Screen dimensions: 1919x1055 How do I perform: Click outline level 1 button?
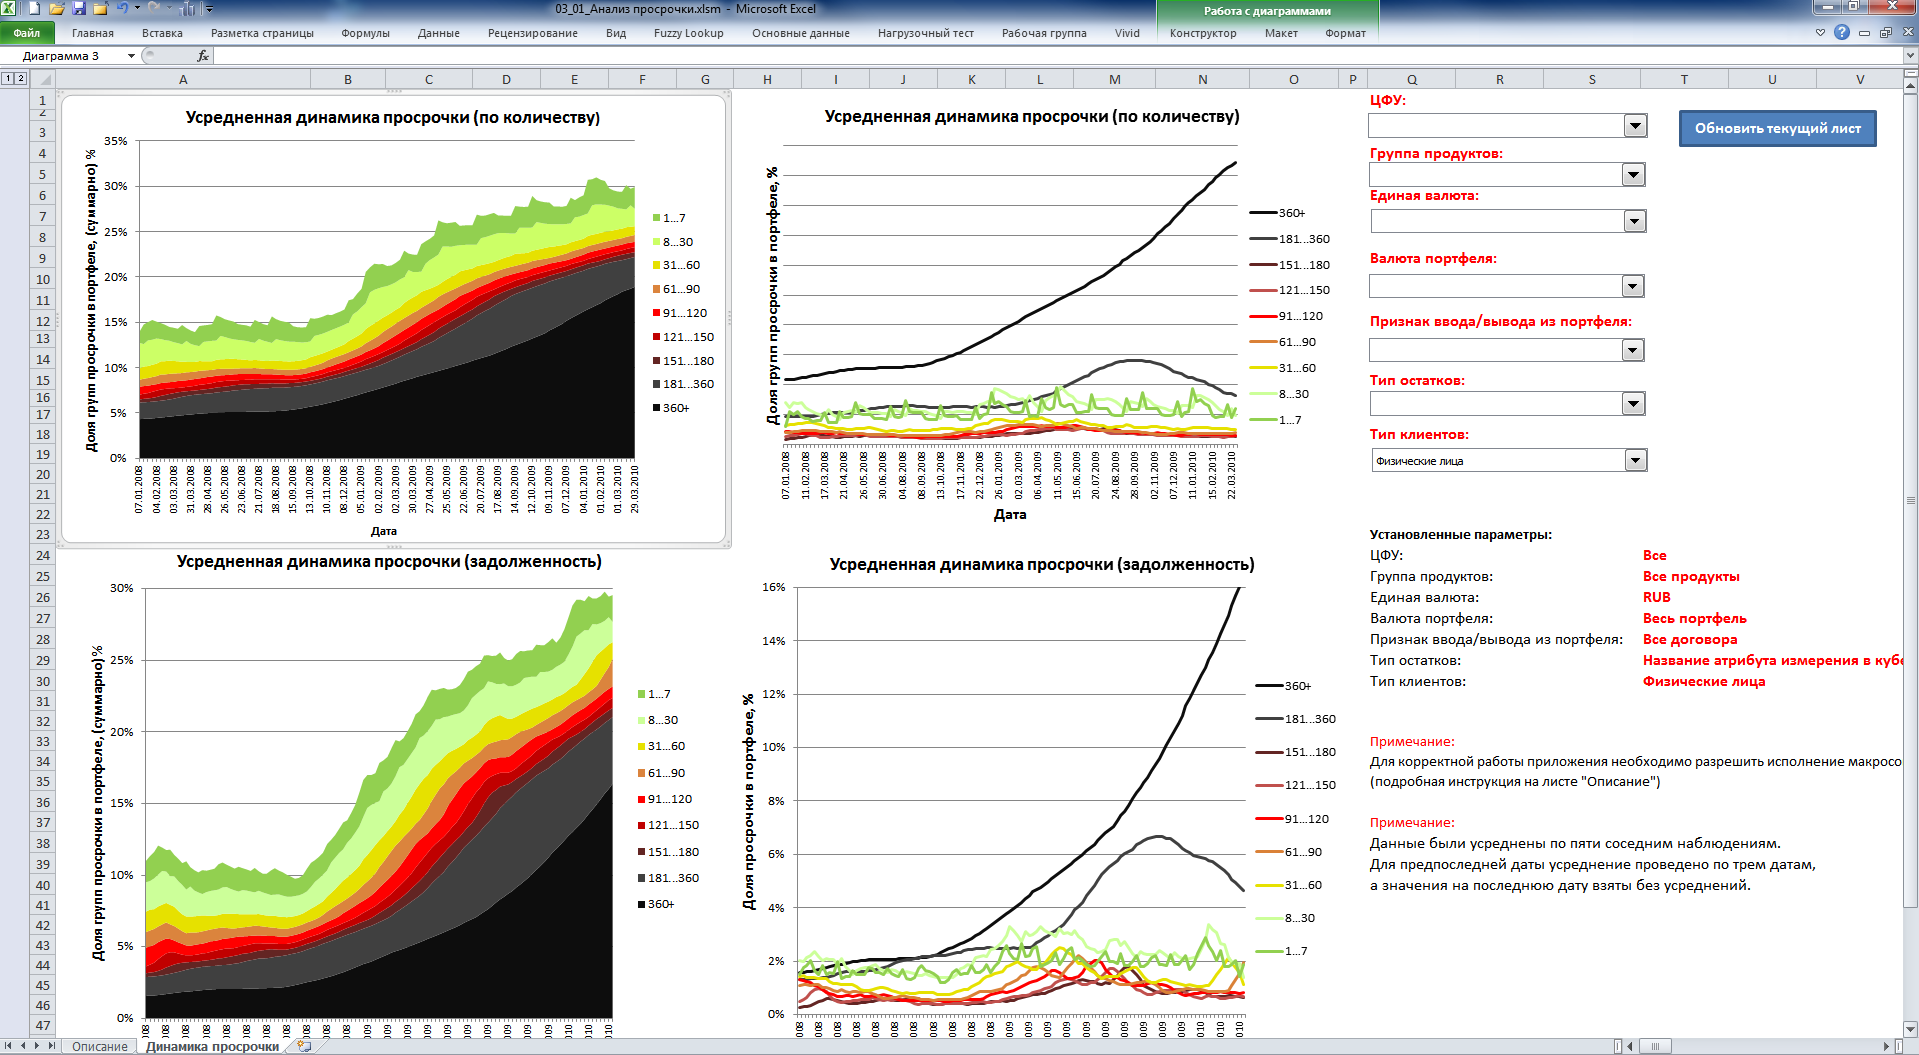coord(8,78)
